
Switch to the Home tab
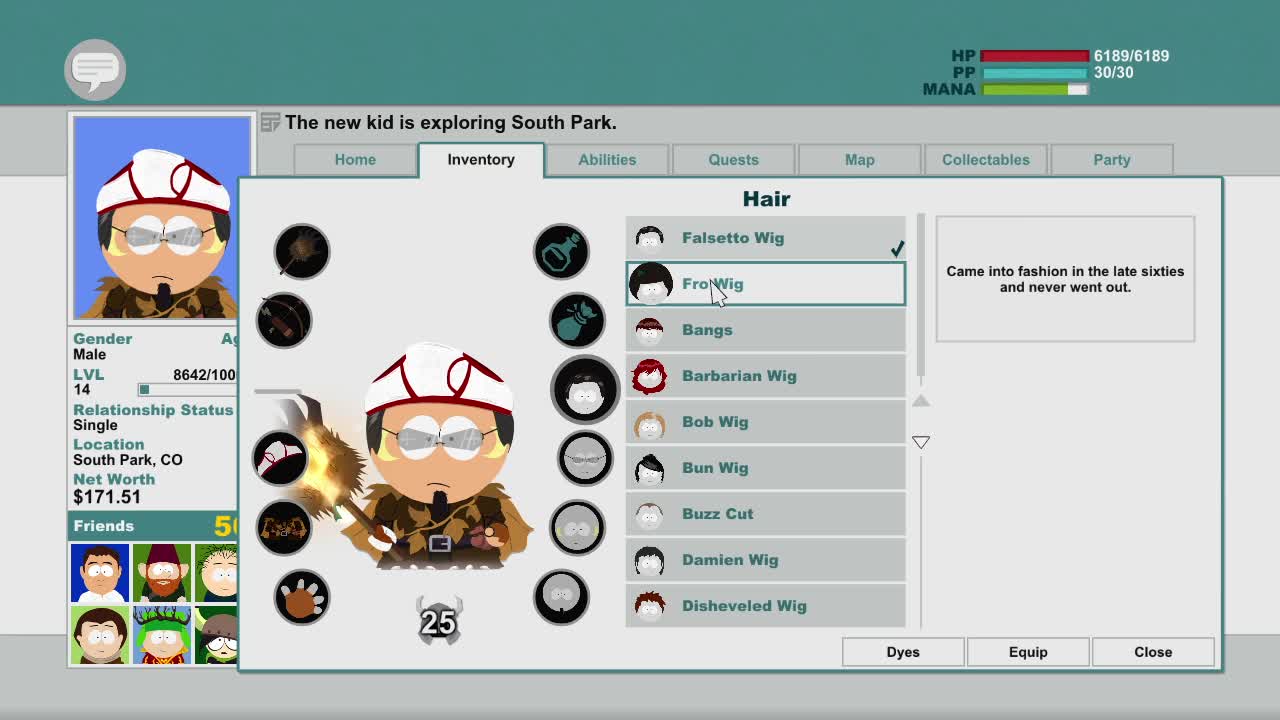[x=355, y=160]
